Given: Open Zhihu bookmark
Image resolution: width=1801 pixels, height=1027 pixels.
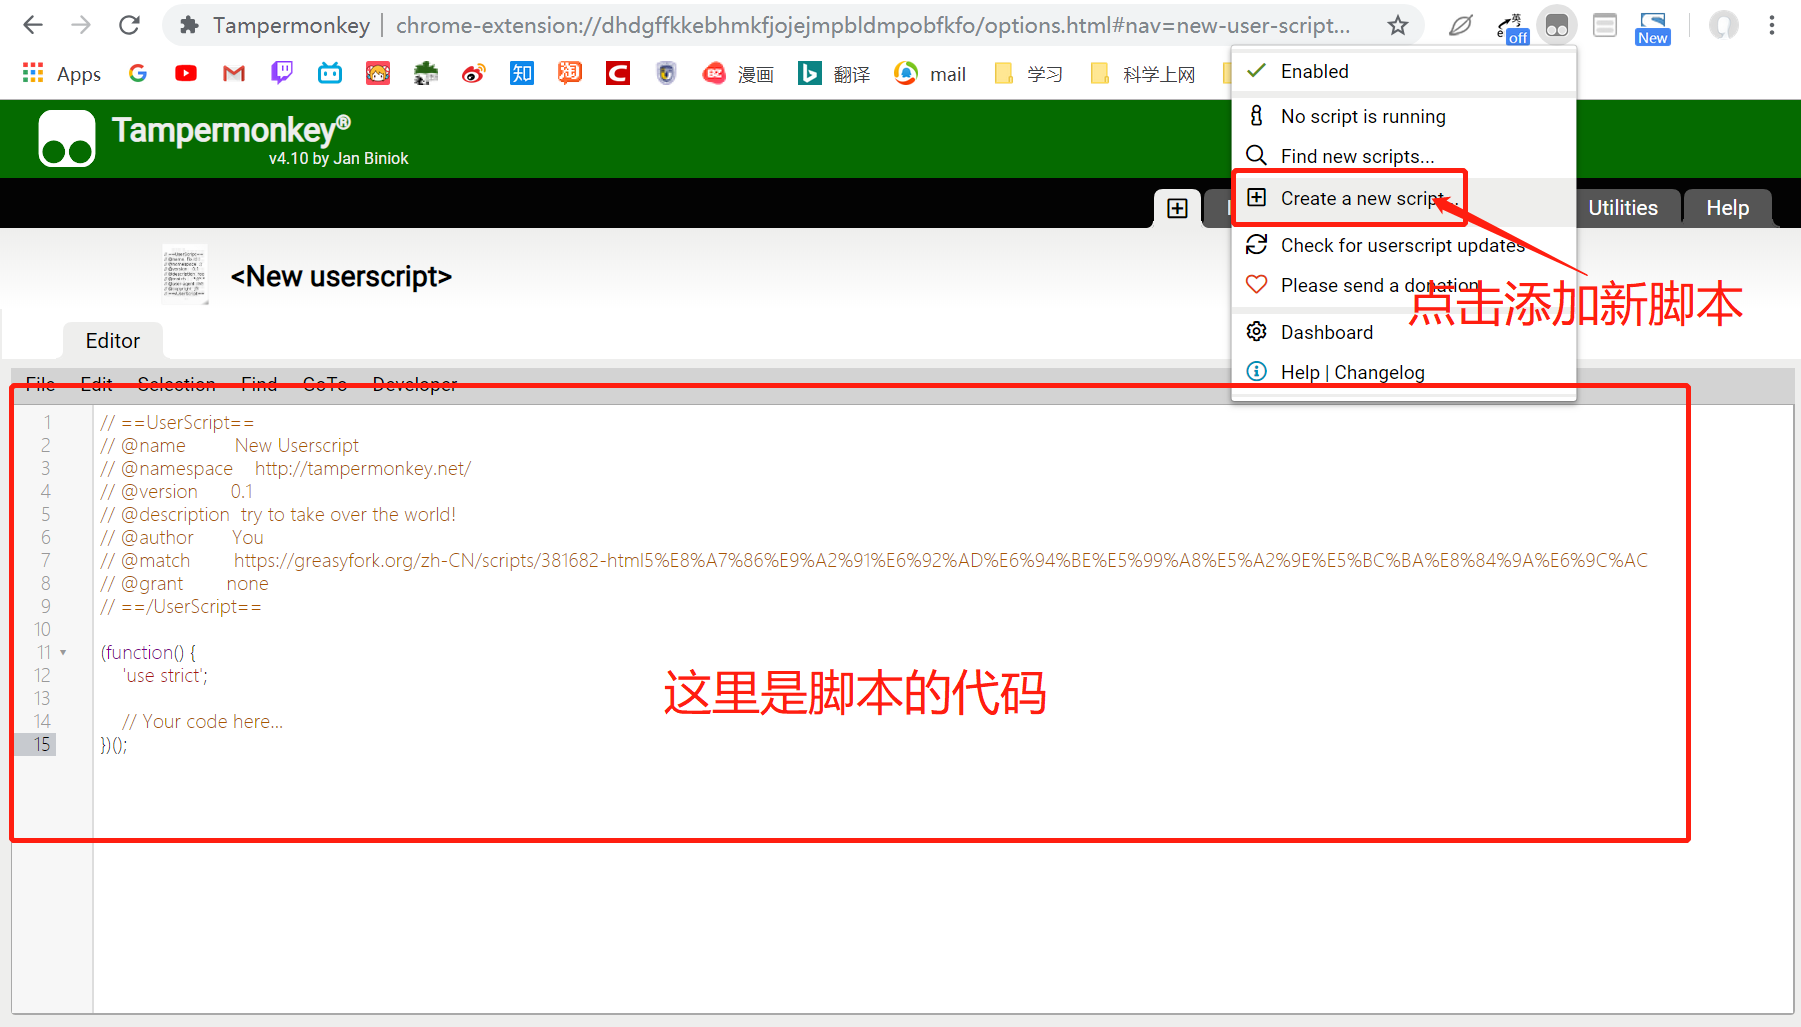Looking at the screenshot, I should pyautogui.click(x=522, y=73).
